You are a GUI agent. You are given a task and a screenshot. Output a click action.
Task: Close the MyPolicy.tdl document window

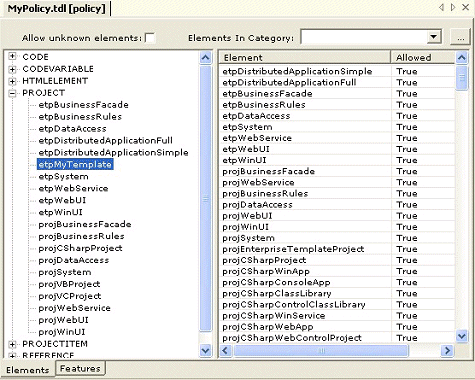pyautogui.click(x=466, y=7)
